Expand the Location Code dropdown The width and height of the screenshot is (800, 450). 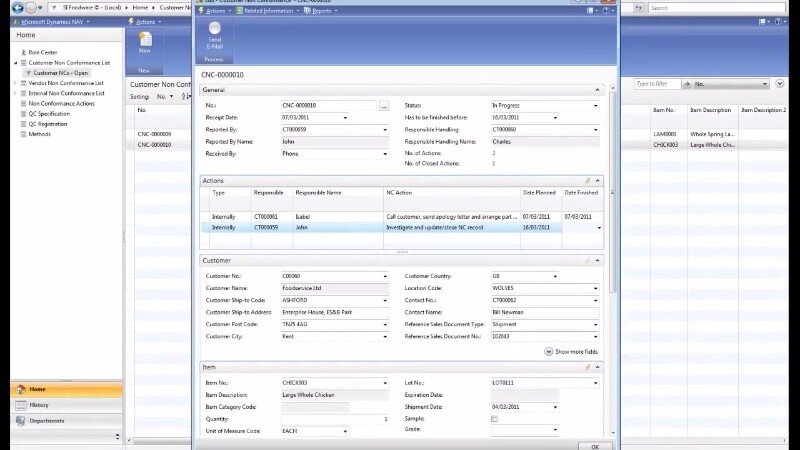(x=595, y=288)
